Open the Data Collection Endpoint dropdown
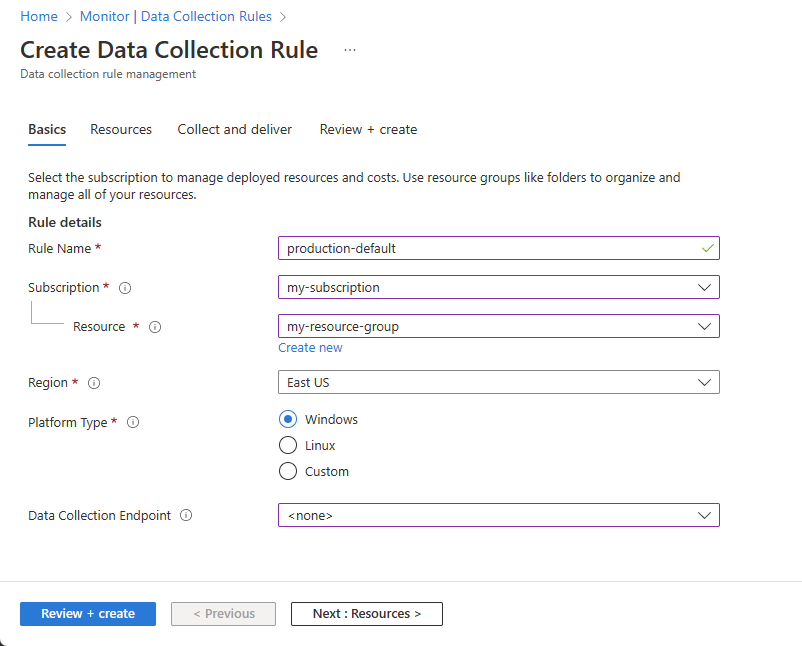This screenshot has height=646, width=802. pyautogui.click(x=498, y=516)
